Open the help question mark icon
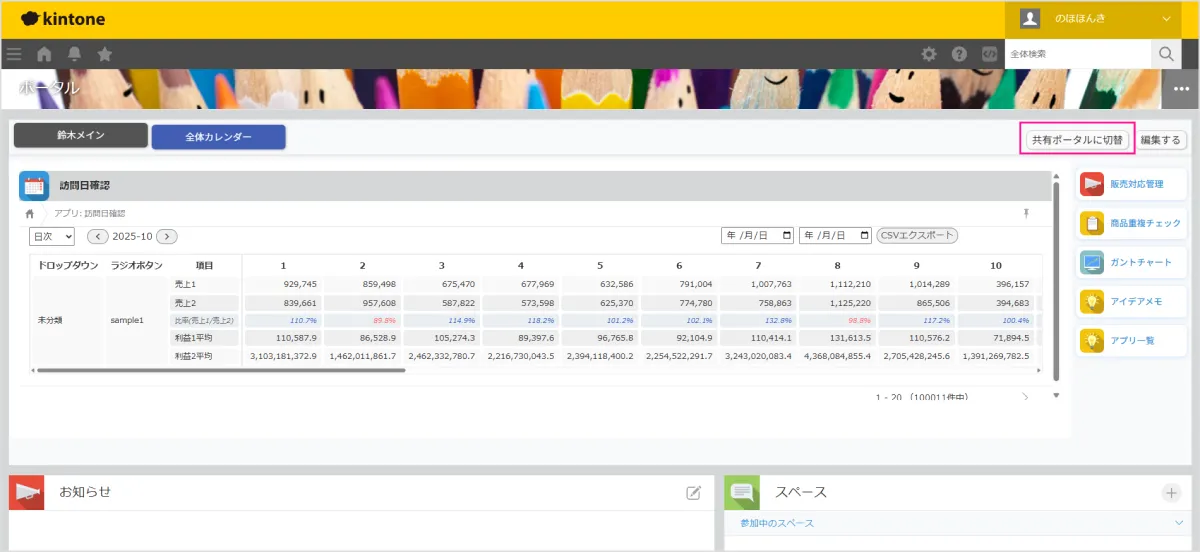This screenshot has height=552, width=1200. 959,54
